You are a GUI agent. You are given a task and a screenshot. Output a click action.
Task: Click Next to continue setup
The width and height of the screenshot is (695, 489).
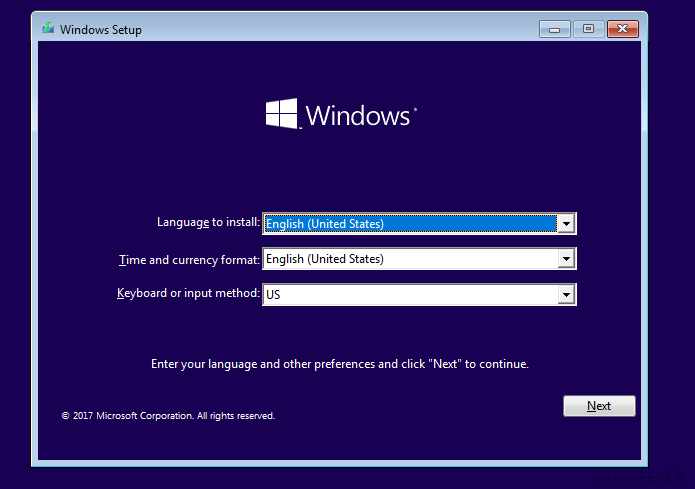[x=599, y=406]
